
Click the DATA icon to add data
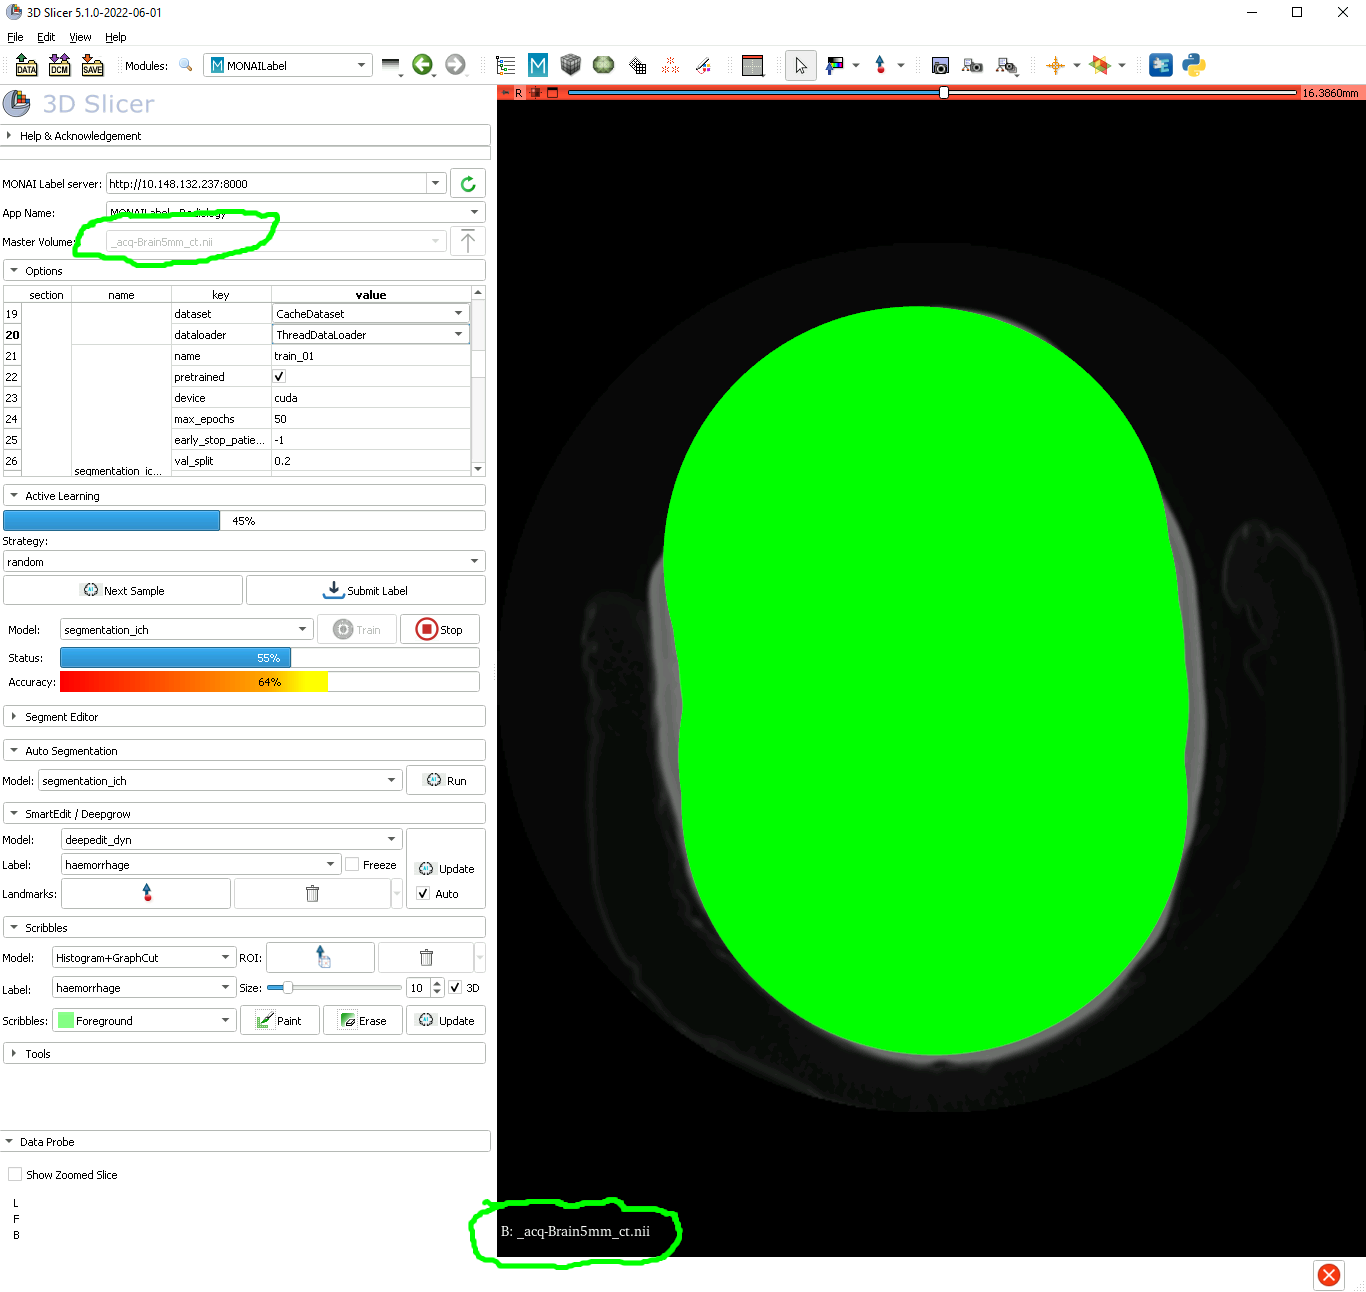click(x=26, y=65)
